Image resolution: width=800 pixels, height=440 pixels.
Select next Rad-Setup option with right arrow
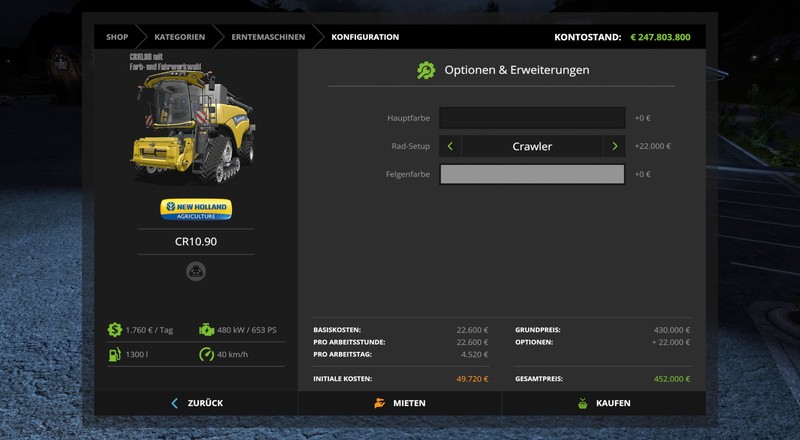pos(614,146)
